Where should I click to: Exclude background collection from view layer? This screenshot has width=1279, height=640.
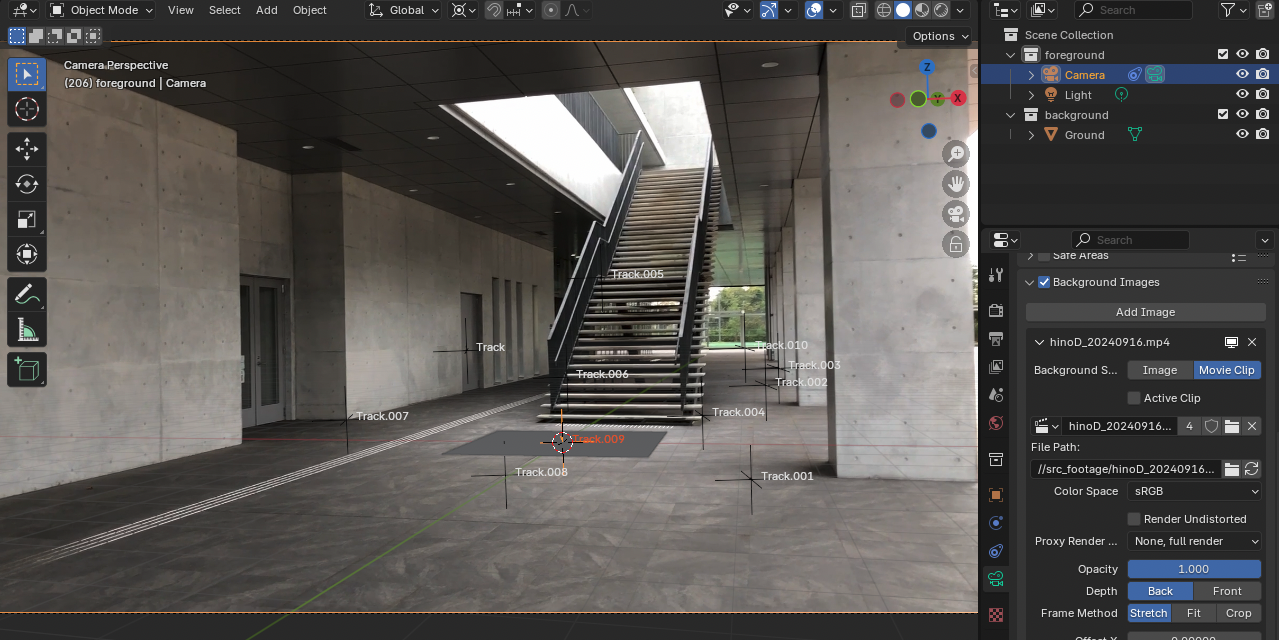pos(1222,115)
